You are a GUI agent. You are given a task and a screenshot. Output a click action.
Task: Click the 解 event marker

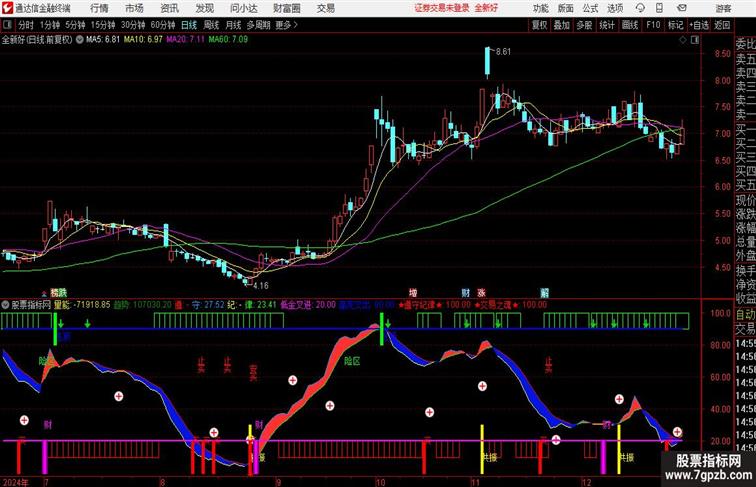point(544,293)
